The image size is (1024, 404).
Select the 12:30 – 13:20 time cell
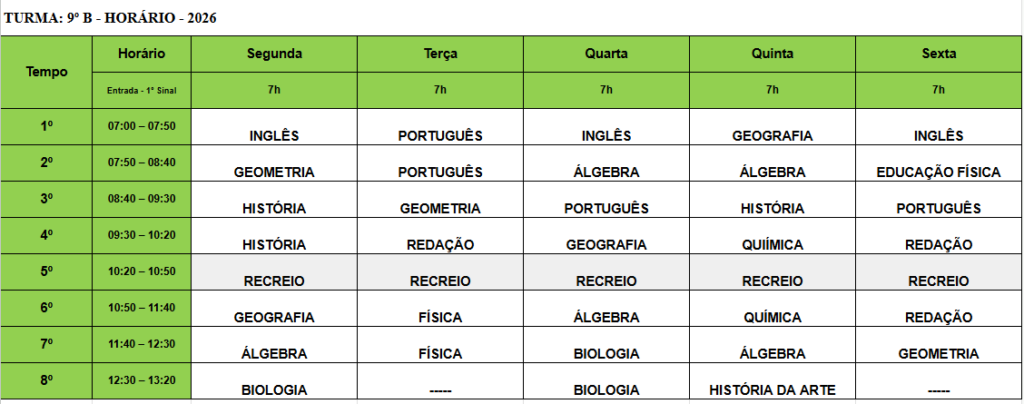click(142, 381)
